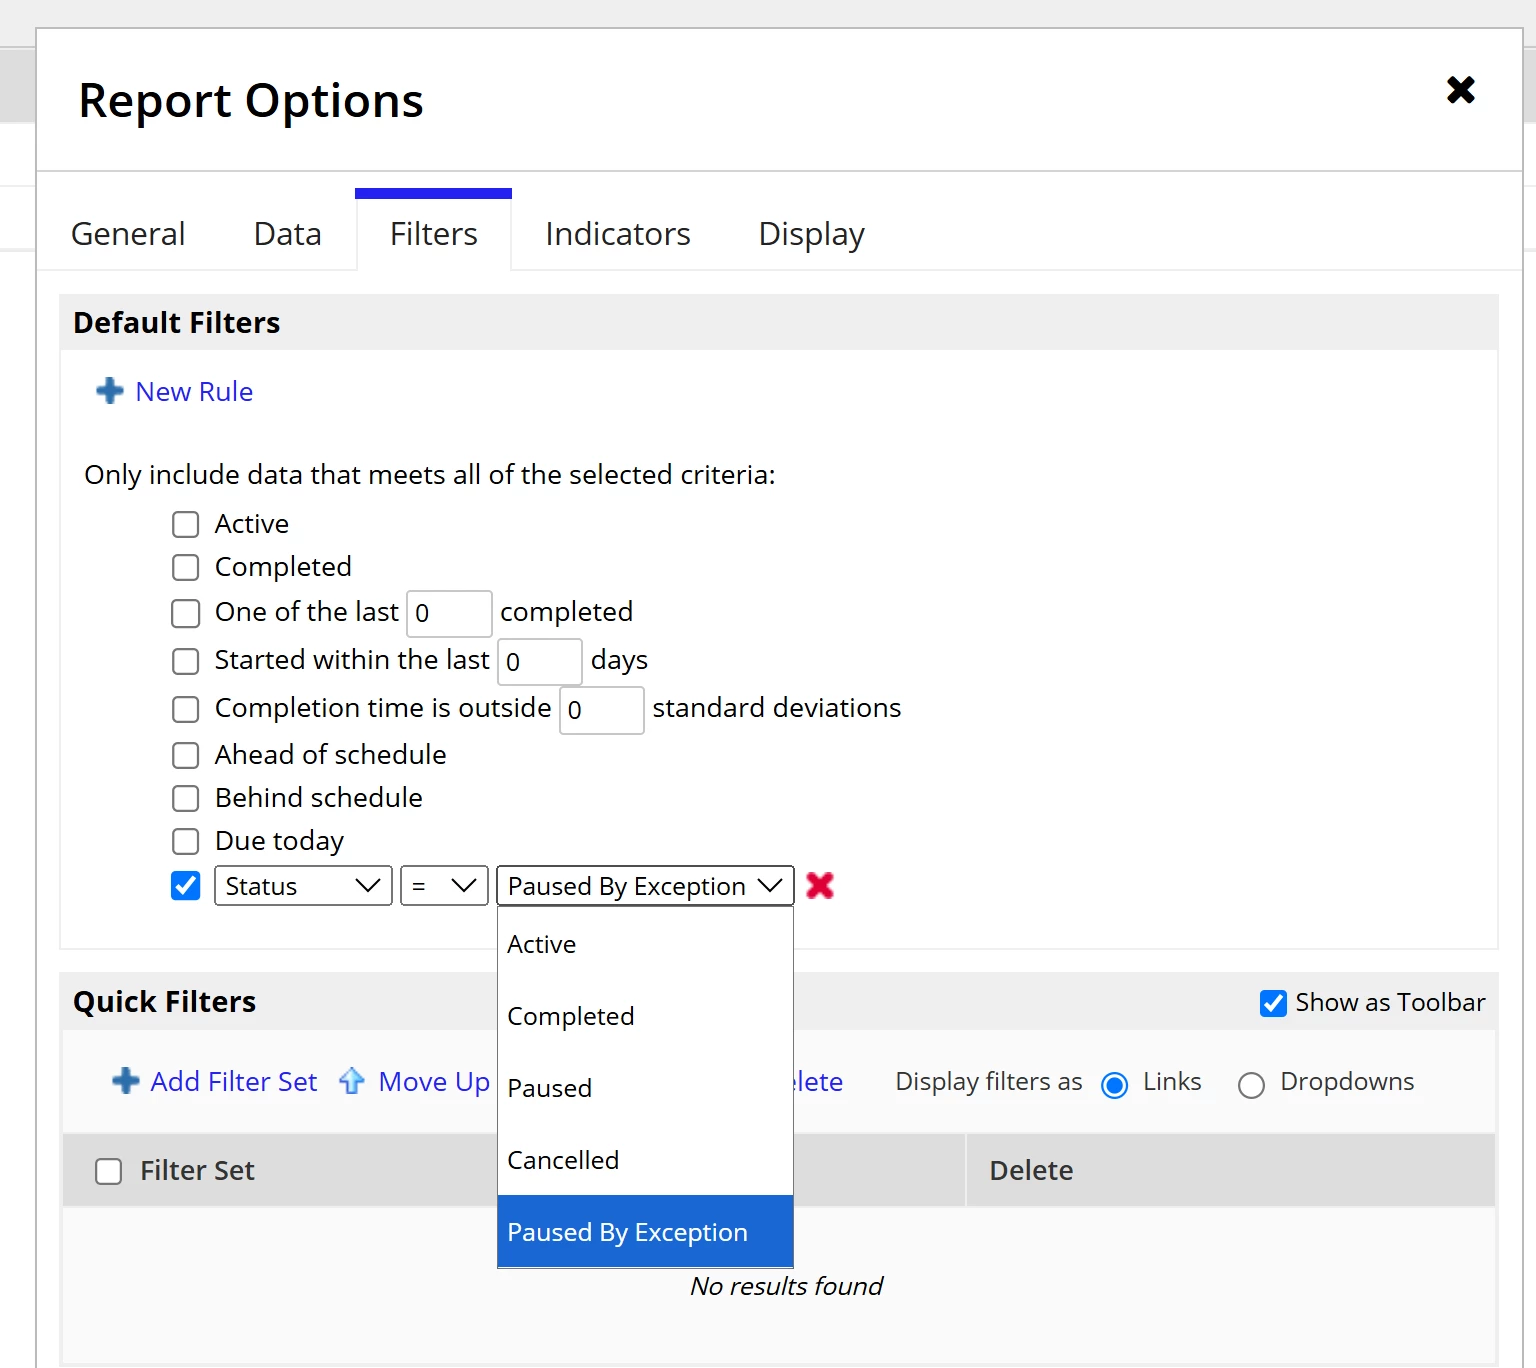Choose Active from the status list
The height and width of the screenshot is (1368, 1536).
(x=645, y=944)
